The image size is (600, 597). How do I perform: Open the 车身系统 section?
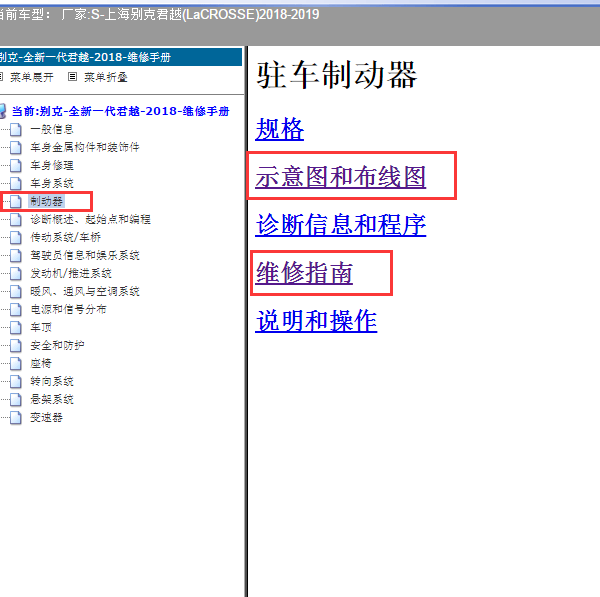click(x=52, y=183)
